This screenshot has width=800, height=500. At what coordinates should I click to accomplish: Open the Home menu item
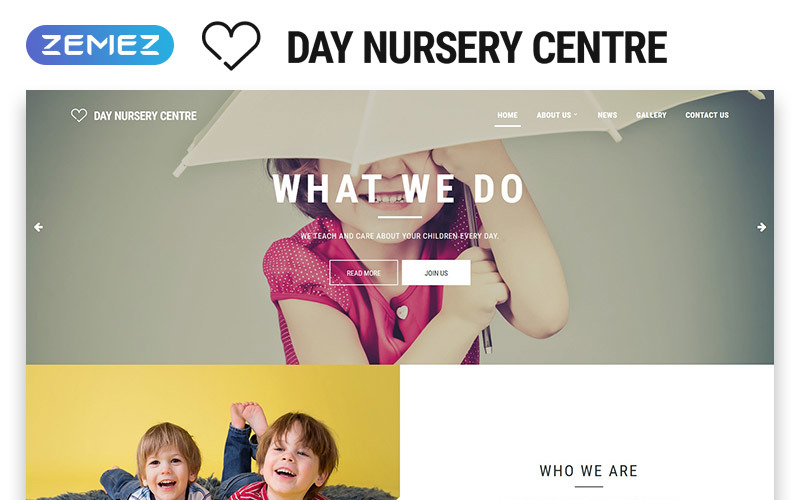tap(507, 115)
